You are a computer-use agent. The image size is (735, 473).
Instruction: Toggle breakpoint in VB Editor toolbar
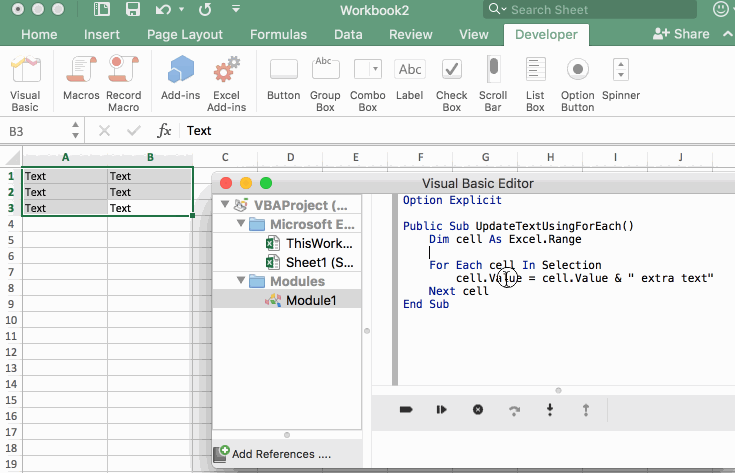[406, 410]
